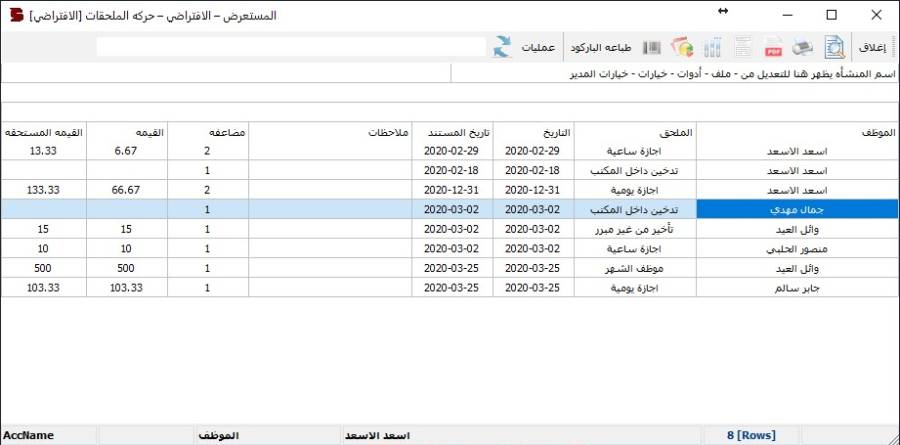Viewport: 900px width, 445px height.
Task: Click AccName in the status bar
Action: pos(29,435)
